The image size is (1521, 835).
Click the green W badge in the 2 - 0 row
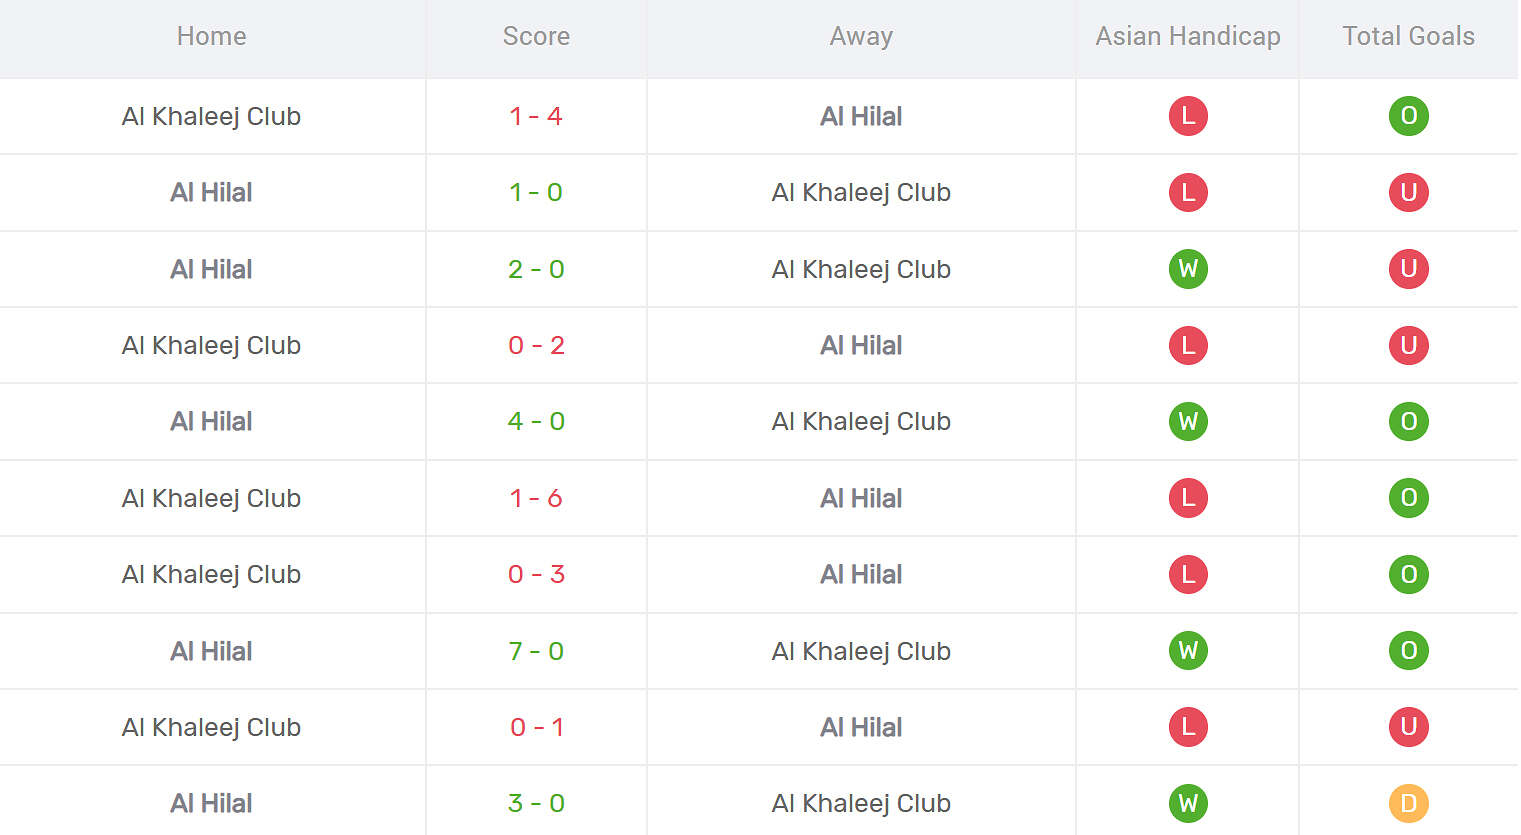(x=1188, y=269)
